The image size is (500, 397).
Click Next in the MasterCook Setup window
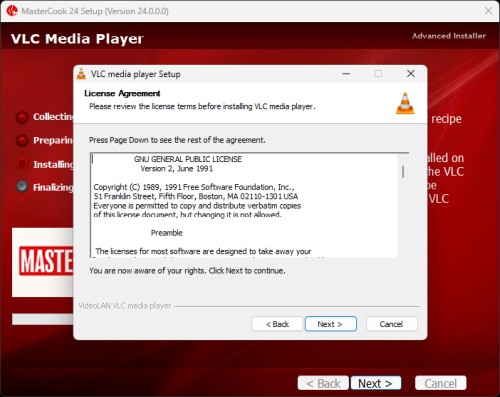376,383
